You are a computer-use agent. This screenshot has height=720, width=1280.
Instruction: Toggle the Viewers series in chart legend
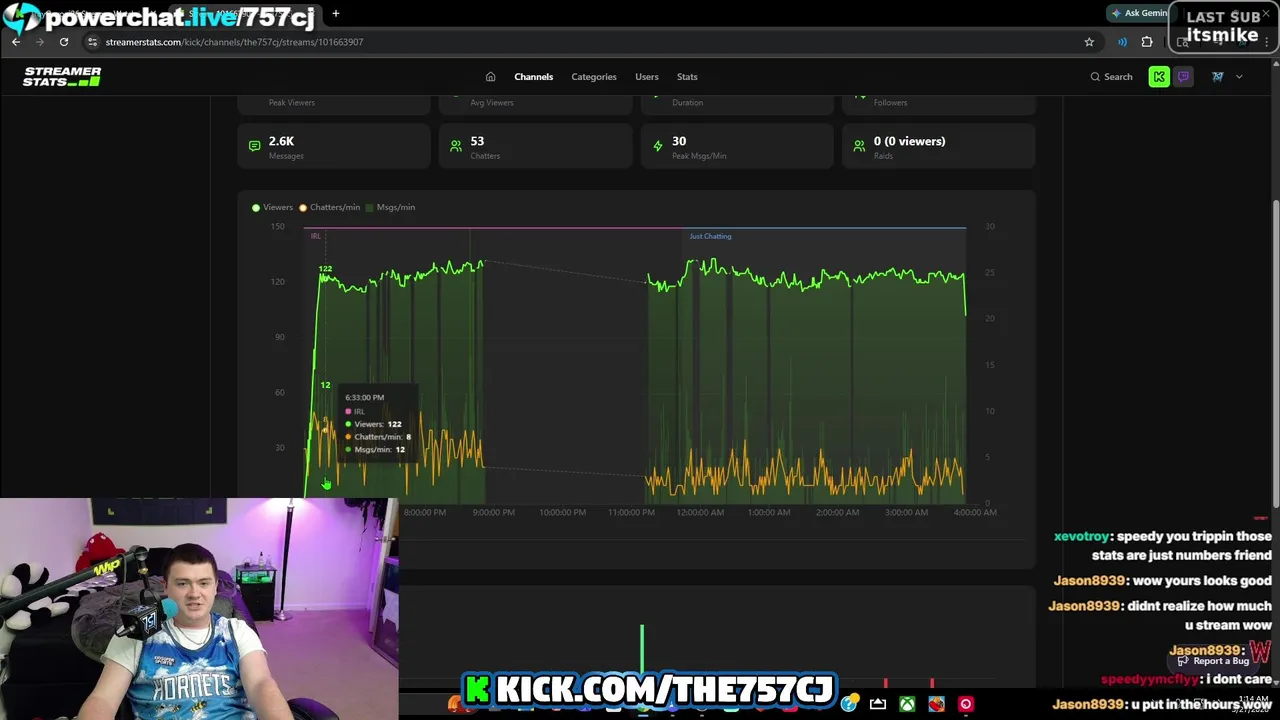272,207
